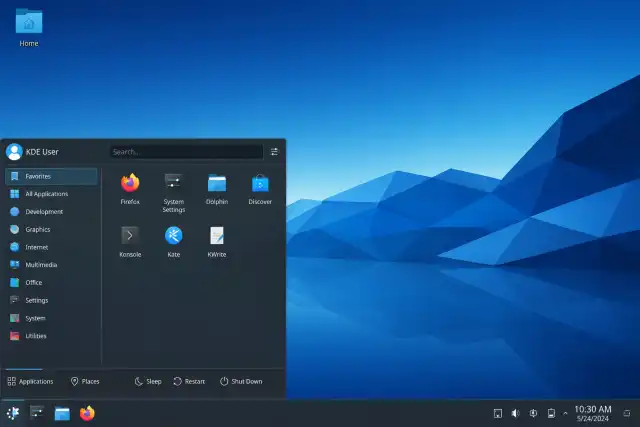Open the Settings category
Viewport: 640px width, 427px height.
pos(51,300)
